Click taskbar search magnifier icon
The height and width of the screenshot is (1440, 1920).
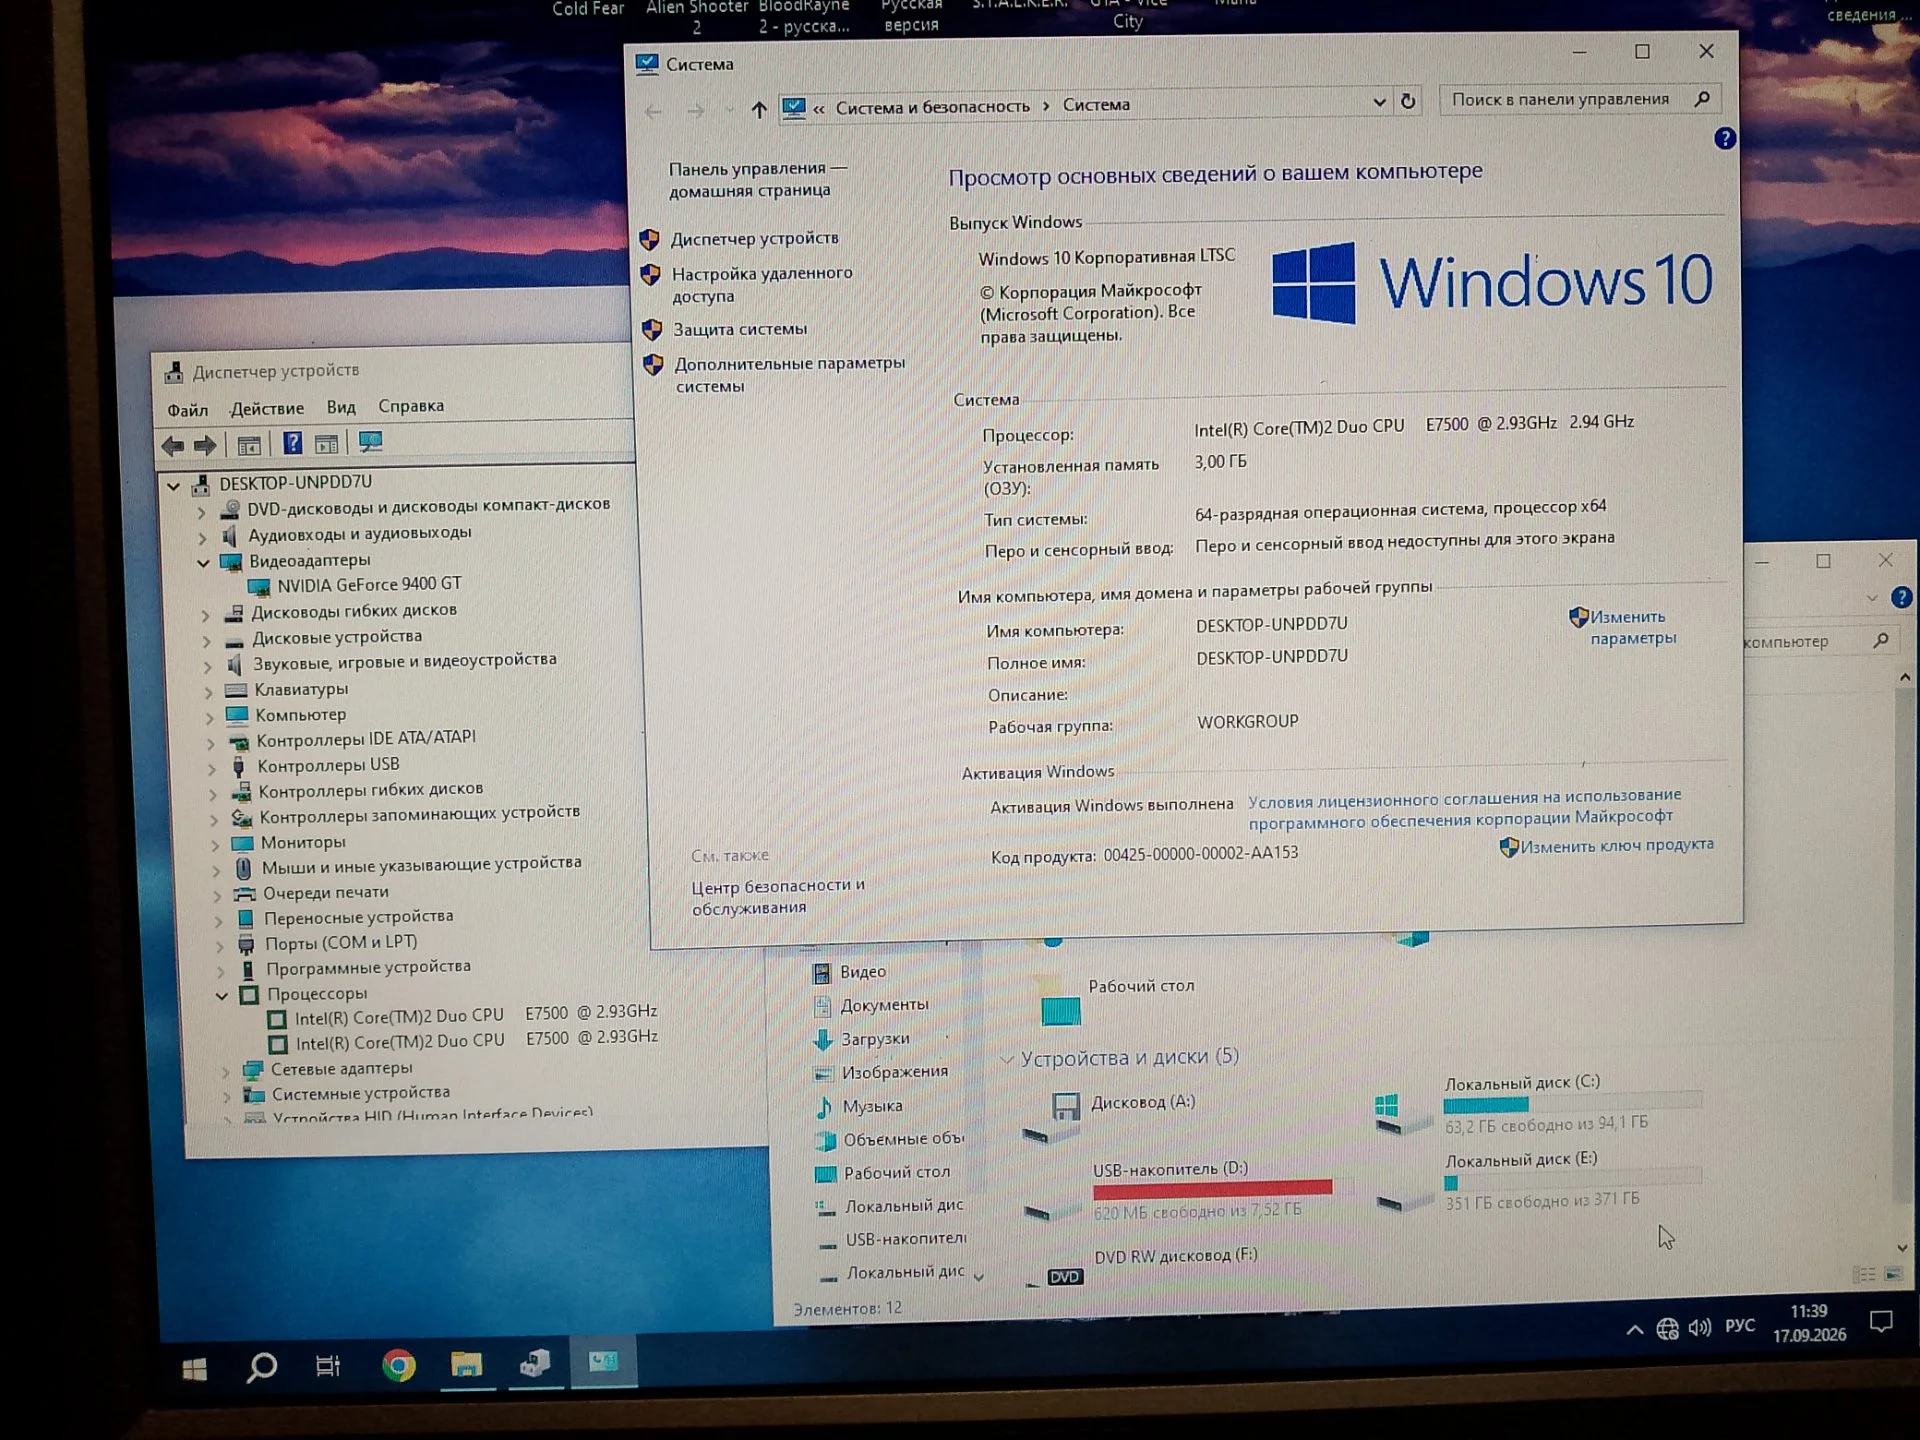coord(261,1367)
